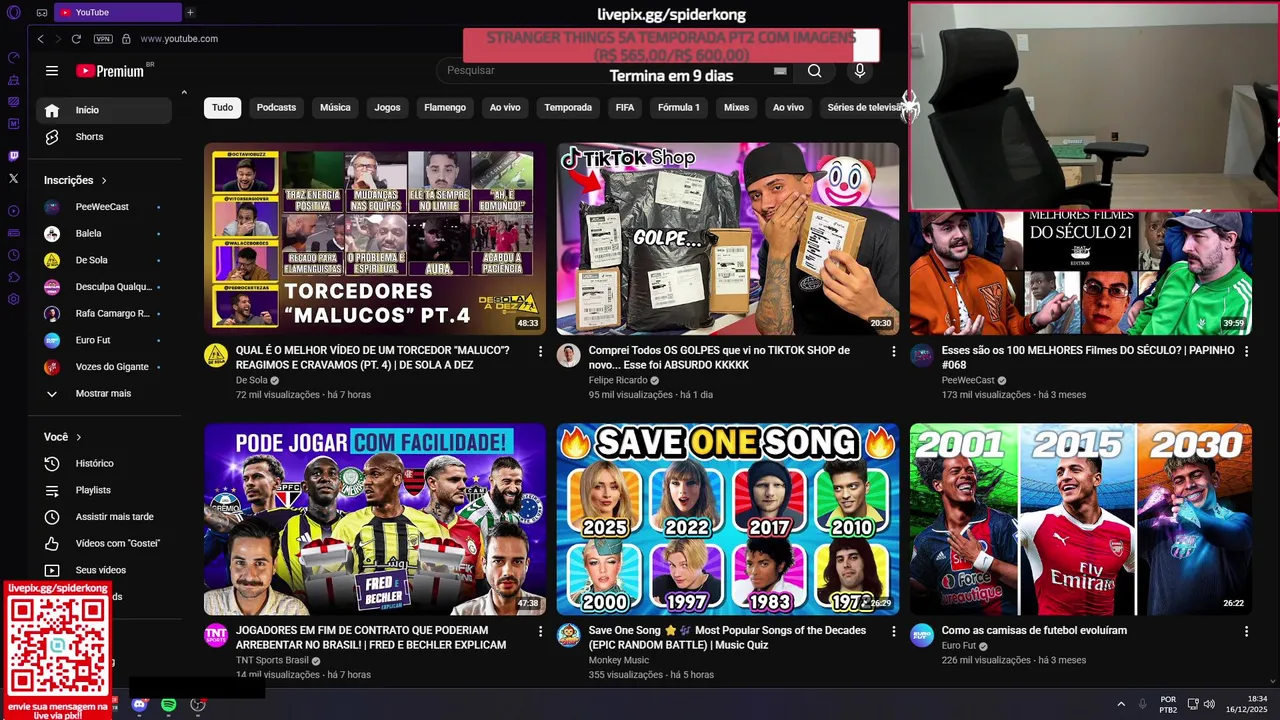Screen dimensions: 1280x720
Task: Open X from Opera sidebar
Action: 13,178
